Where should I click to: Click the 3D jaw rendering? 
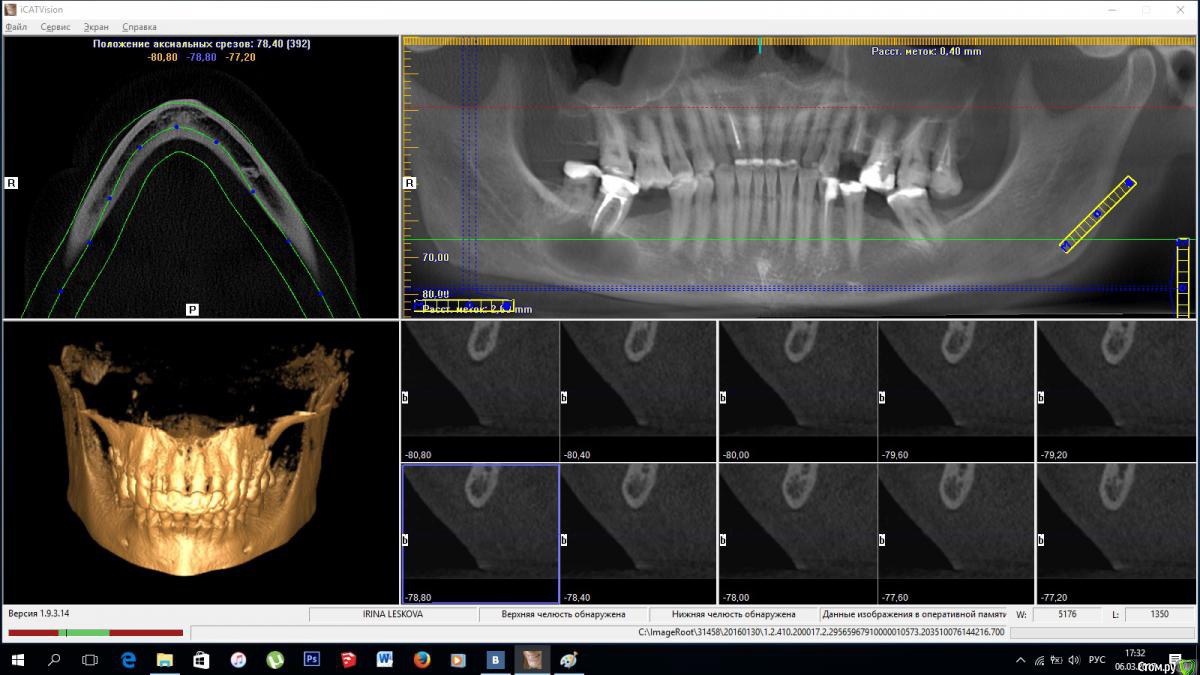[200, 460]
